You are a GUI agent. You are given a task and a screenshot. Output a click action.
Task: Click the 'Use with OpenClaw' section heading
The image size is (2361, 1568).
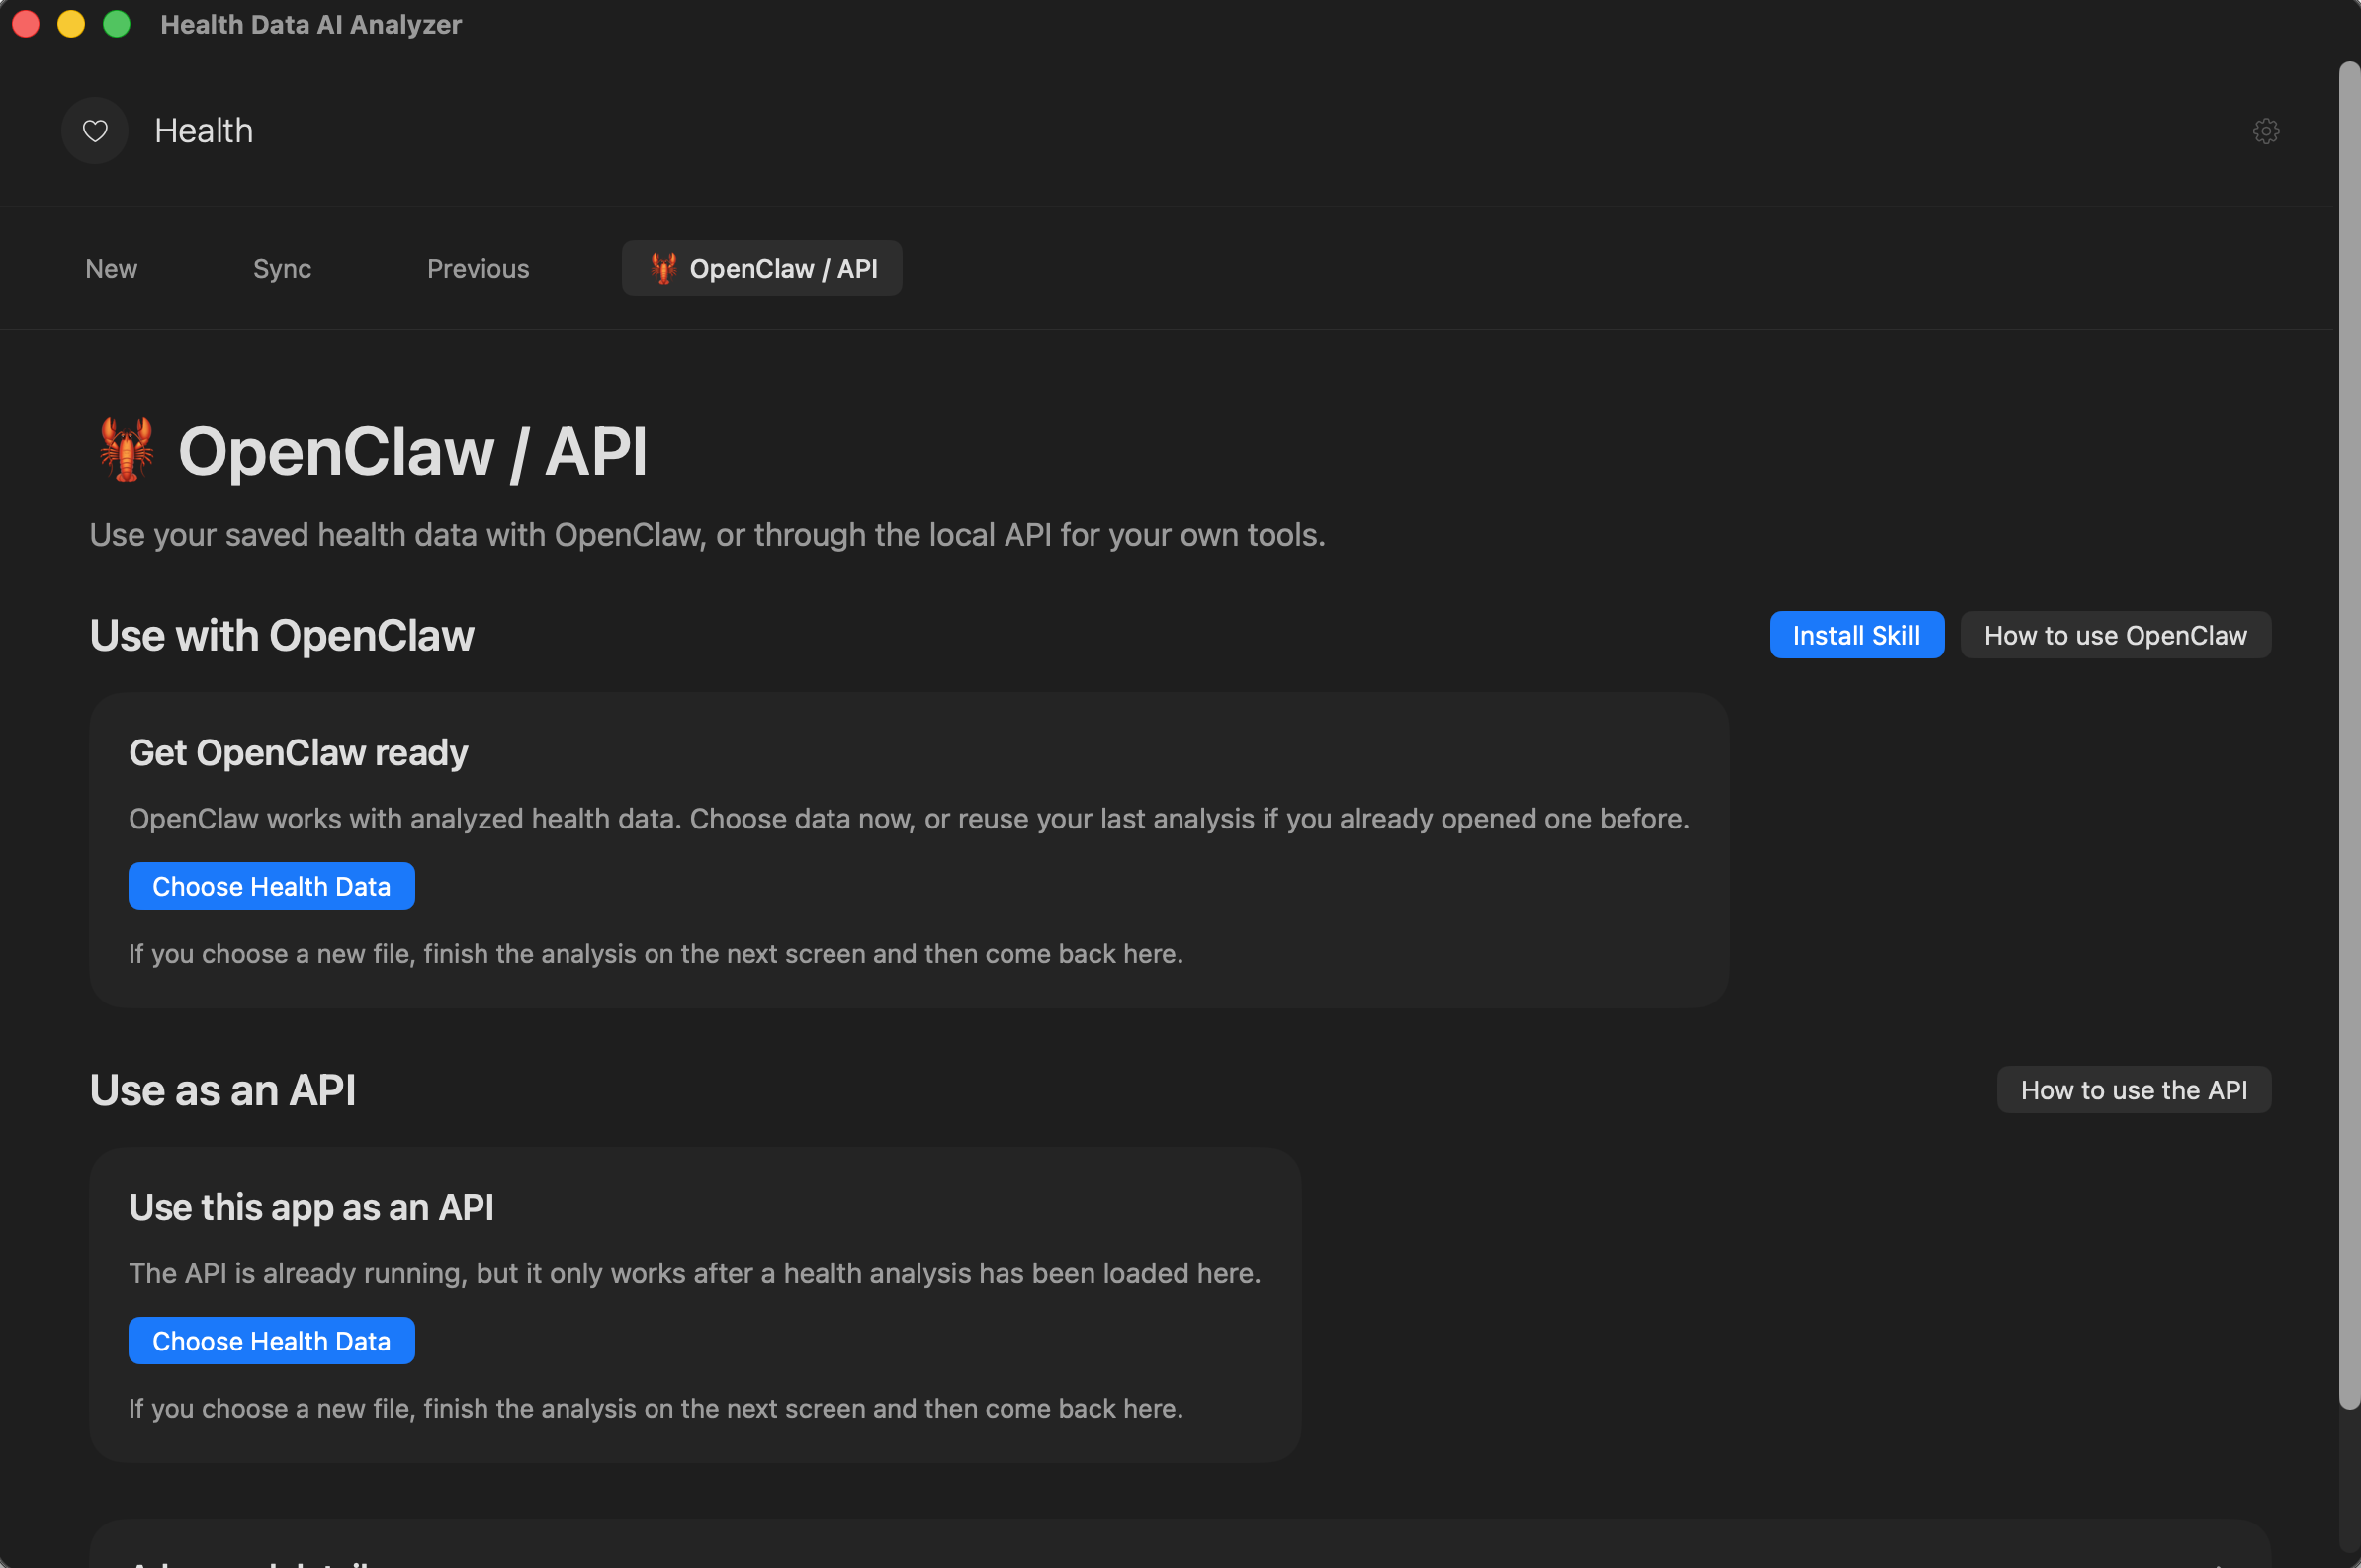point(282,636)
